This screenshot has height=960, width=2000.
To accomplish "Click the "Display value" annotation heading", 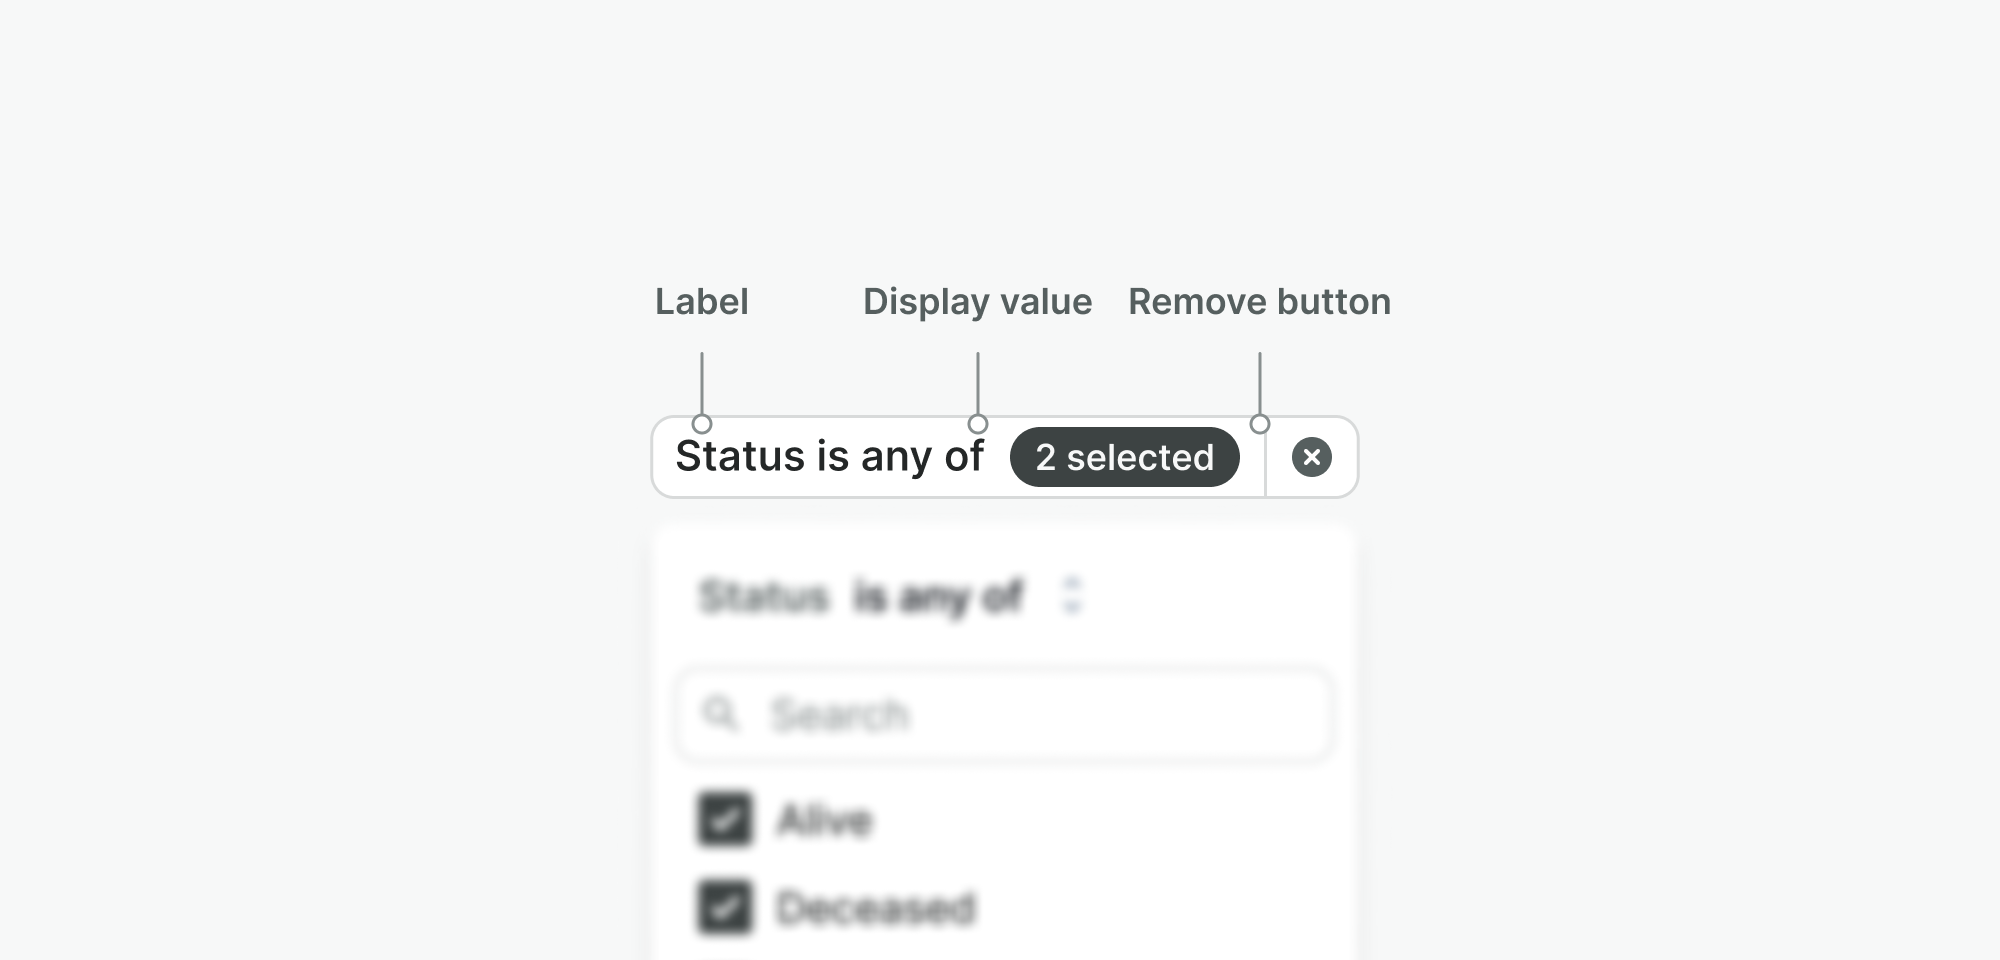I will coord(977,302).
